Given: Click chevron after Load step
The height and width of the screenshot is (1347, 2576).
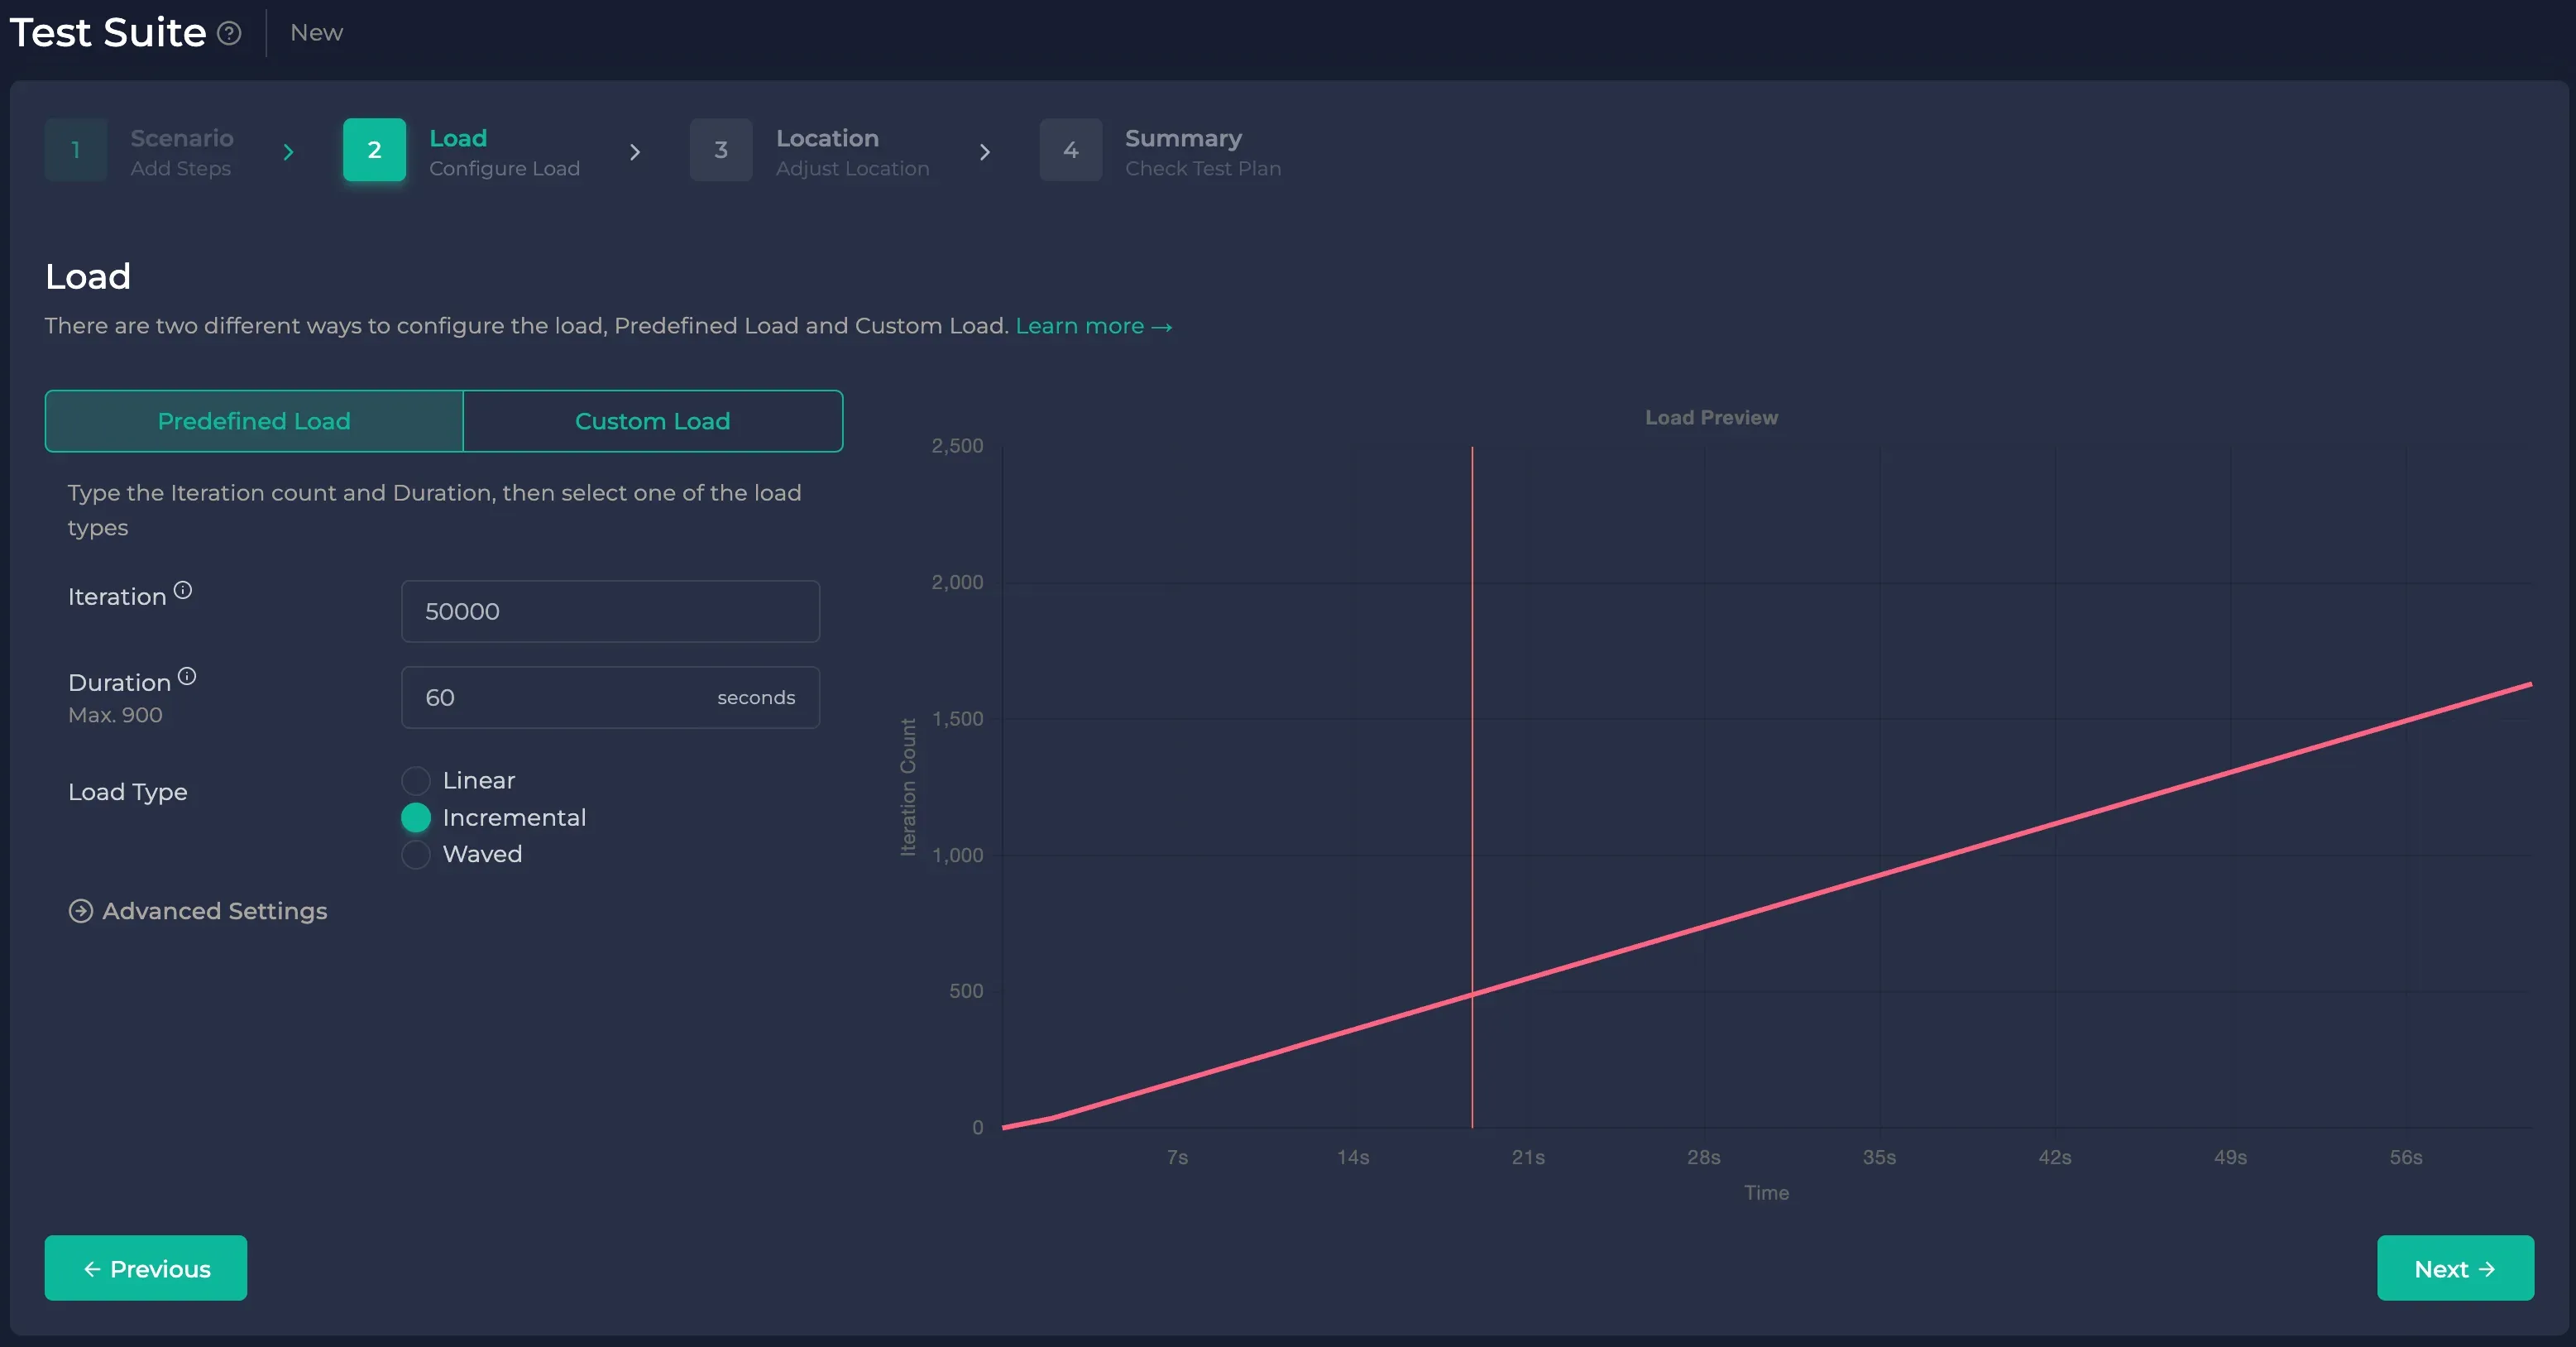Looking at the screenshot, I should 635,152.
